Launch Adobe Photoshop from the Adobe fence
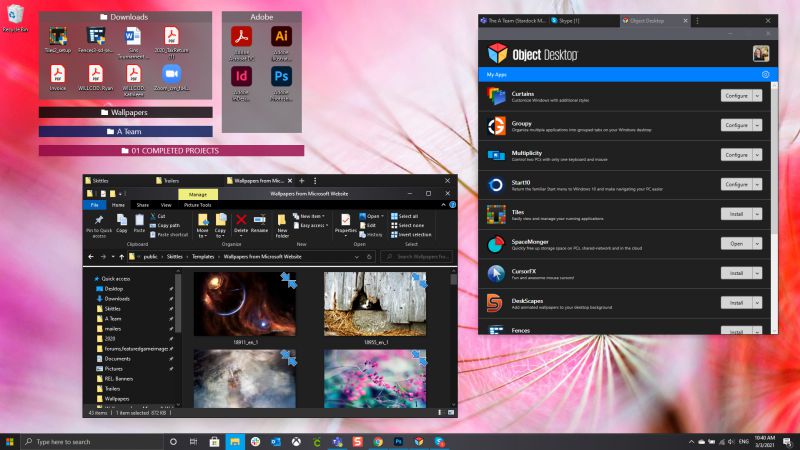The width and height of the screenshot is (800, 450). click(x=281, y=77)
